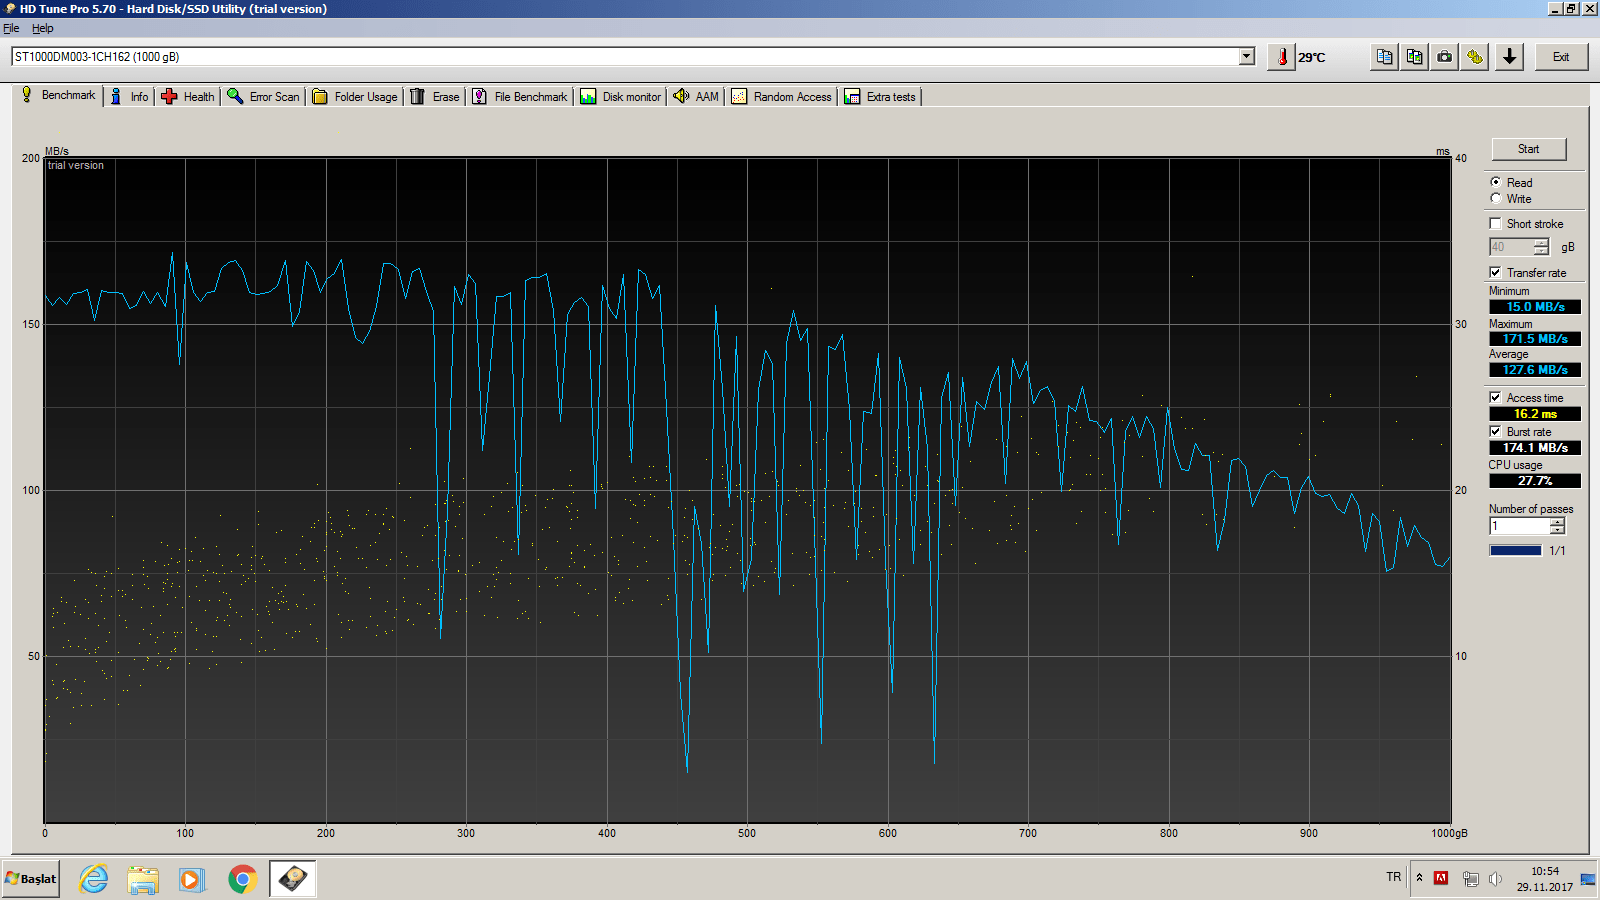Click the Exit button
The height and width of the screenshot is (900, 1600).
coord(1560,57)
